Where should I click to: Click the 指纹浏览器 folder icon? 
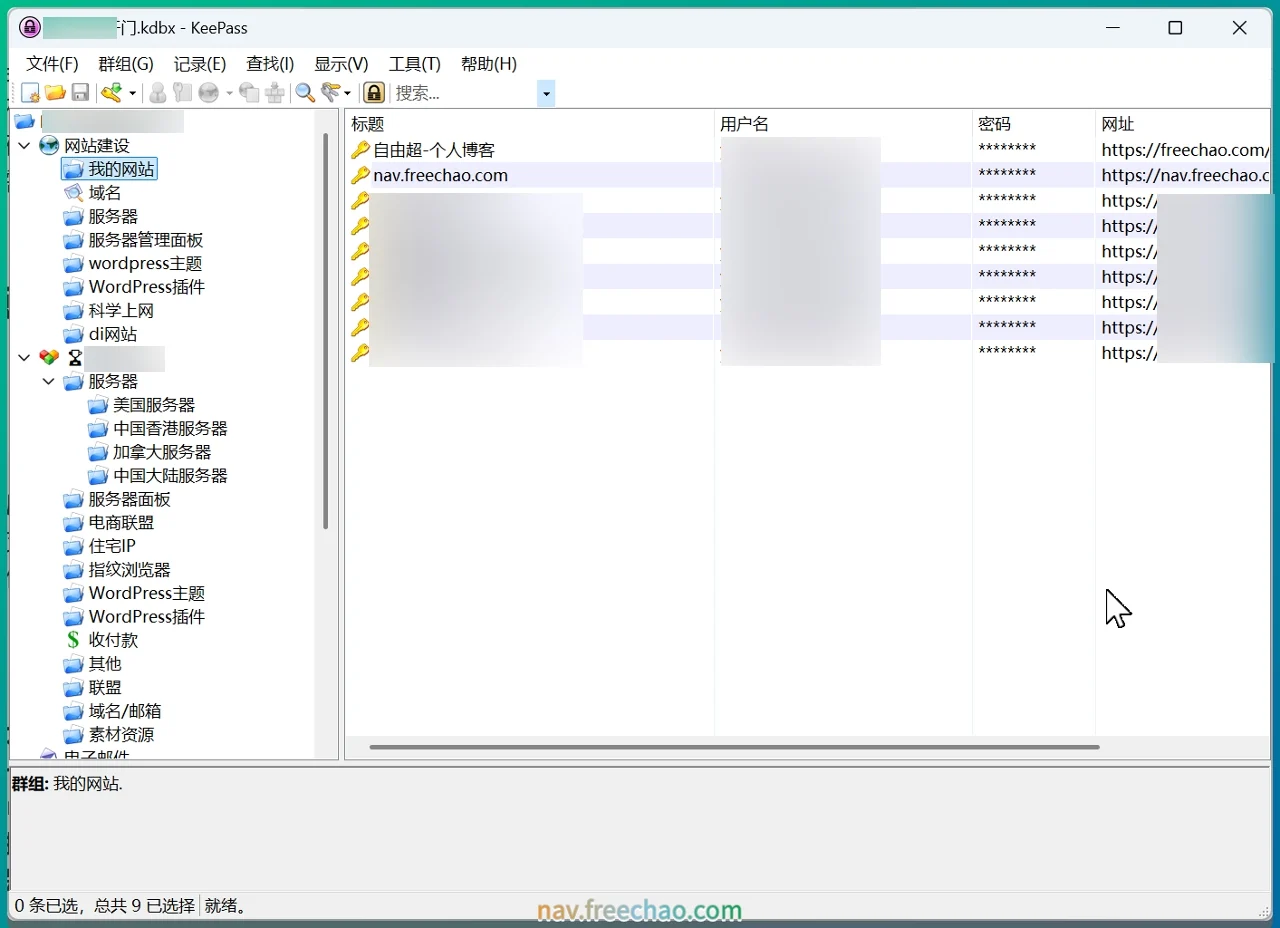click(73, 570)
